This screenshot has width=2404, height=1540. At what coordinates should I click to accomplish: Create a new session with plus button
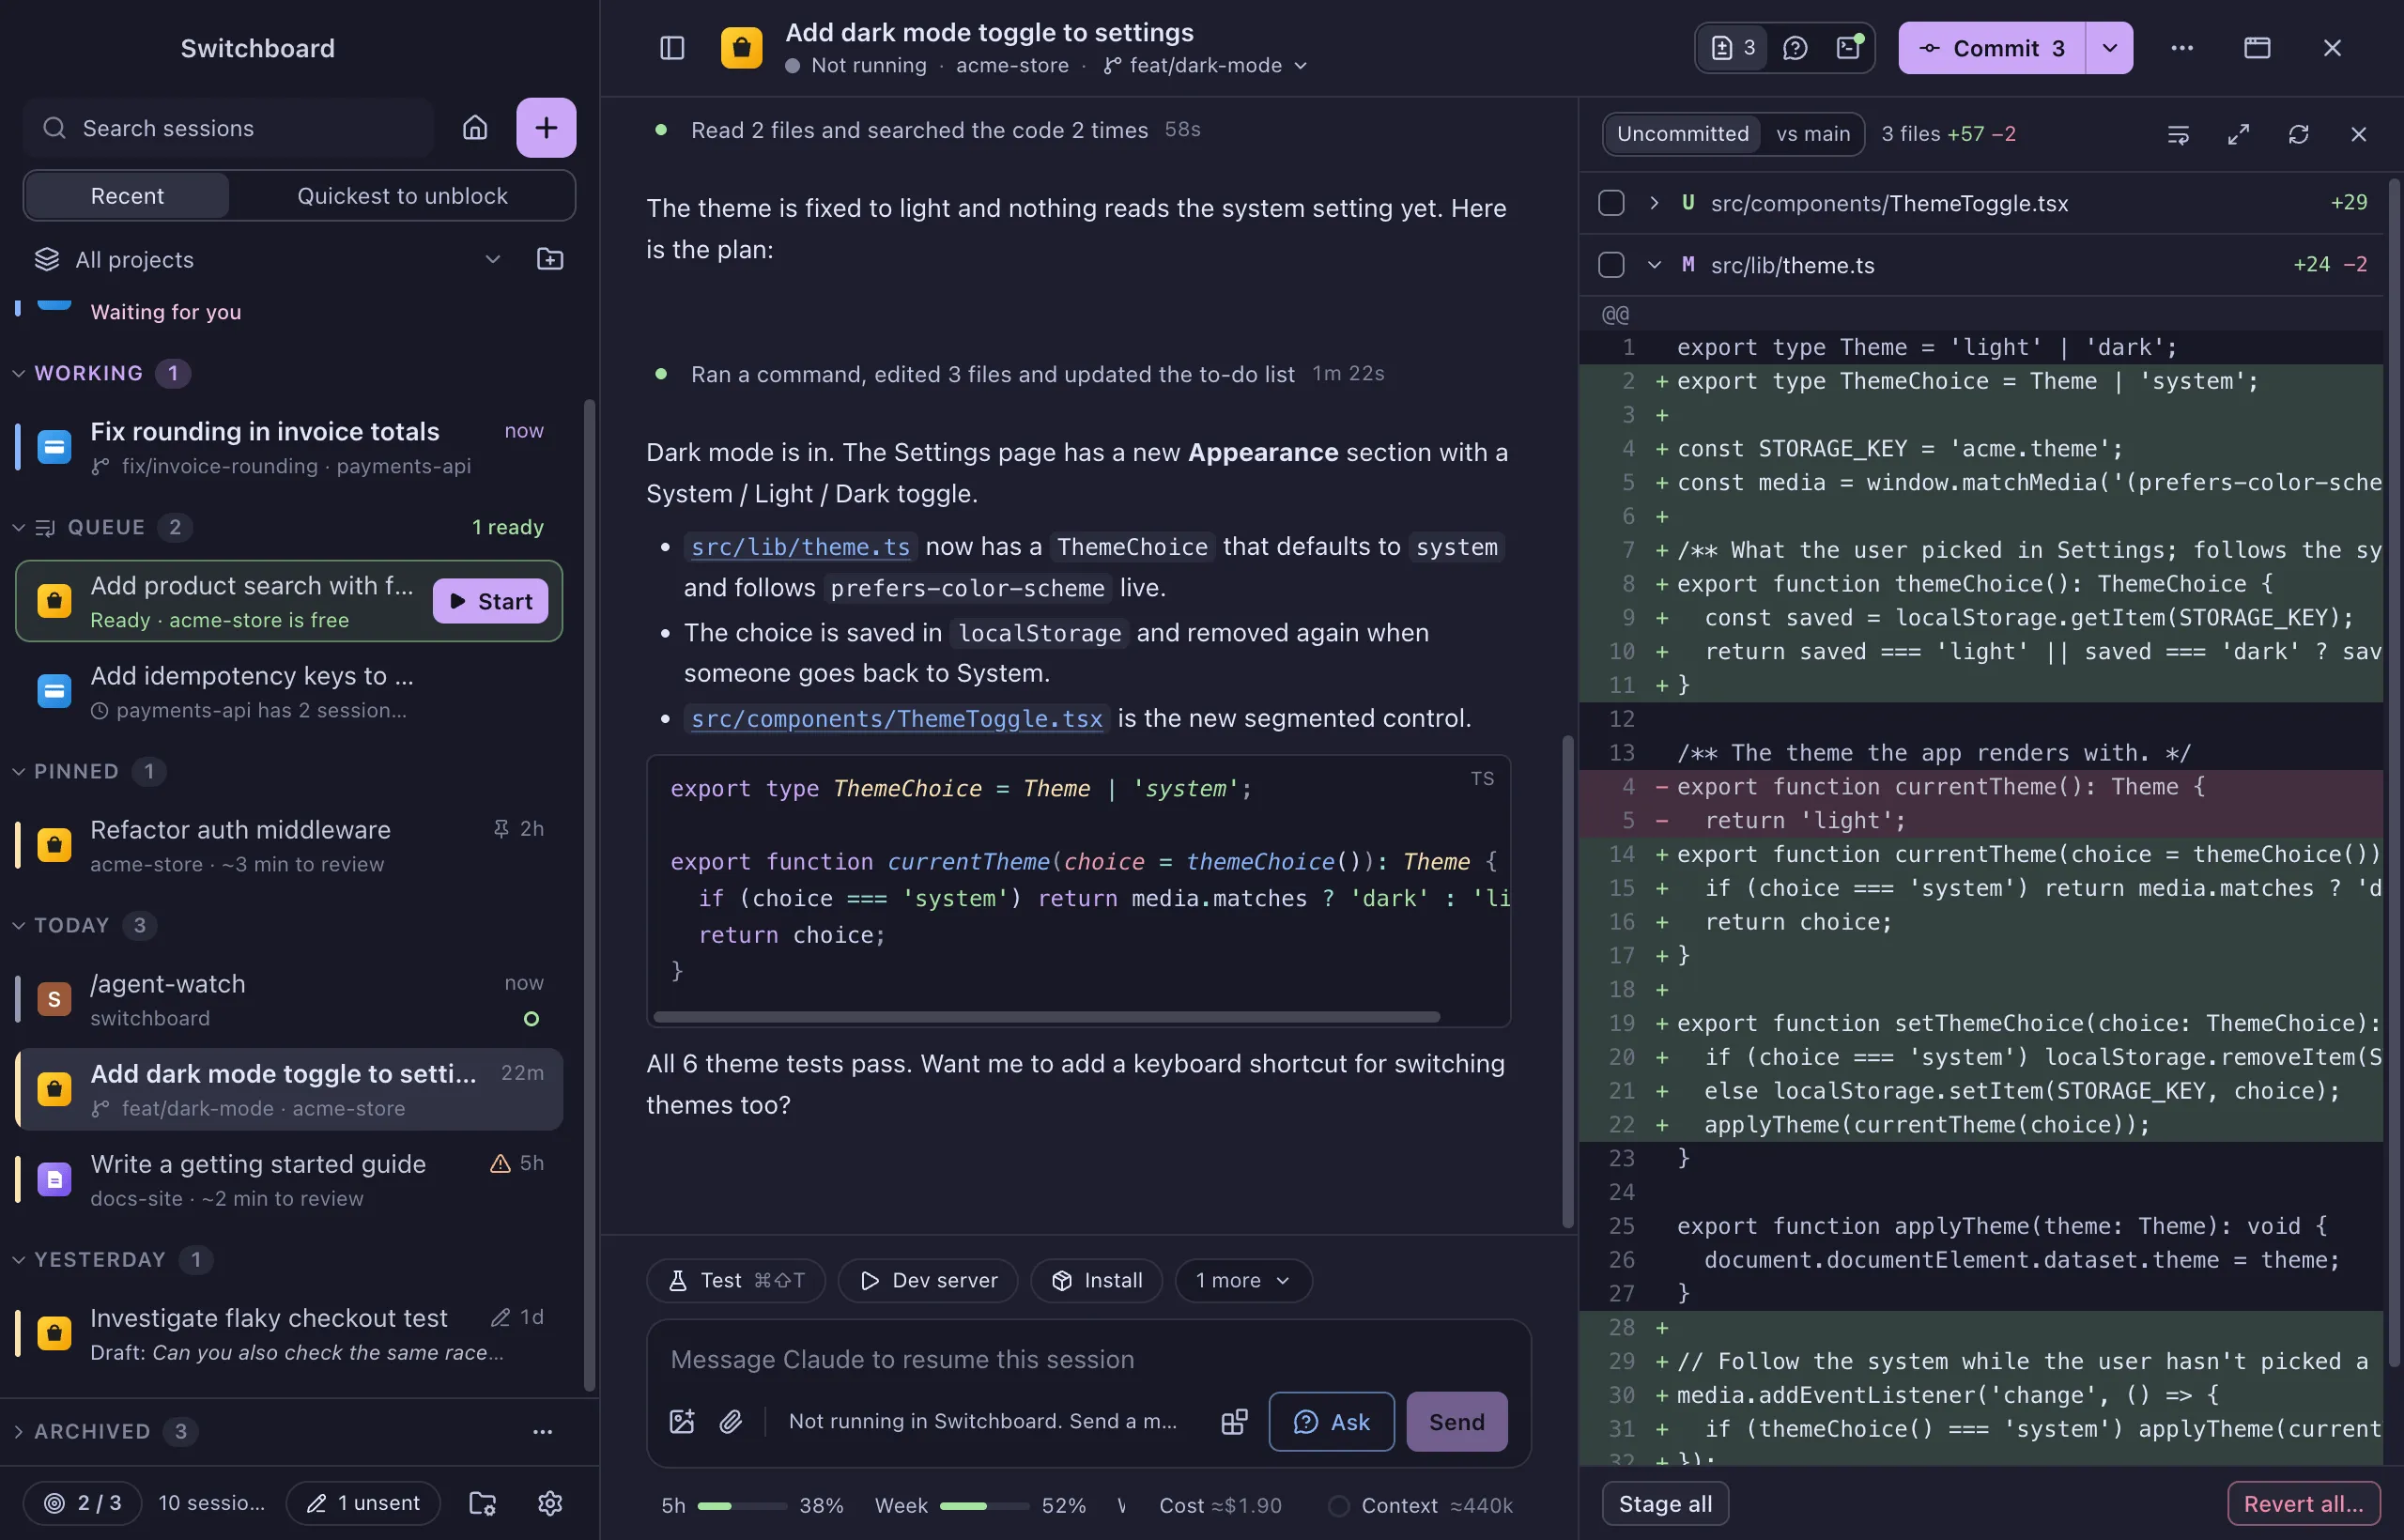click(x=546, y=128)
